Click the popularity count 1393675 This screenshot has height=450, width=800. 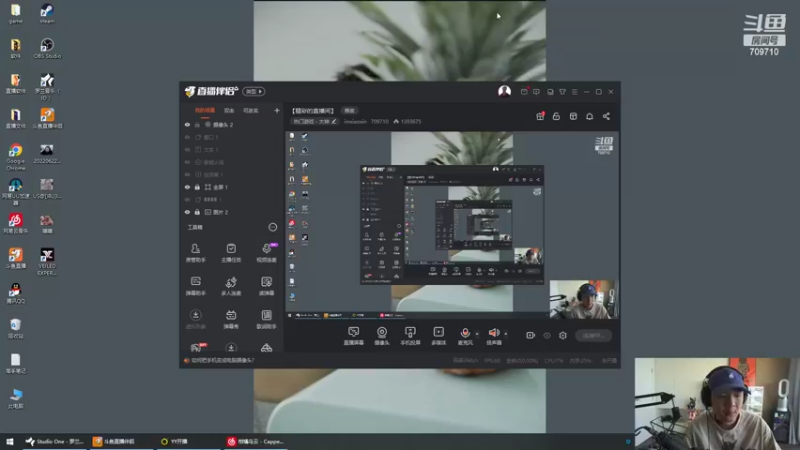pyautogui.click(x=411, y=121)
